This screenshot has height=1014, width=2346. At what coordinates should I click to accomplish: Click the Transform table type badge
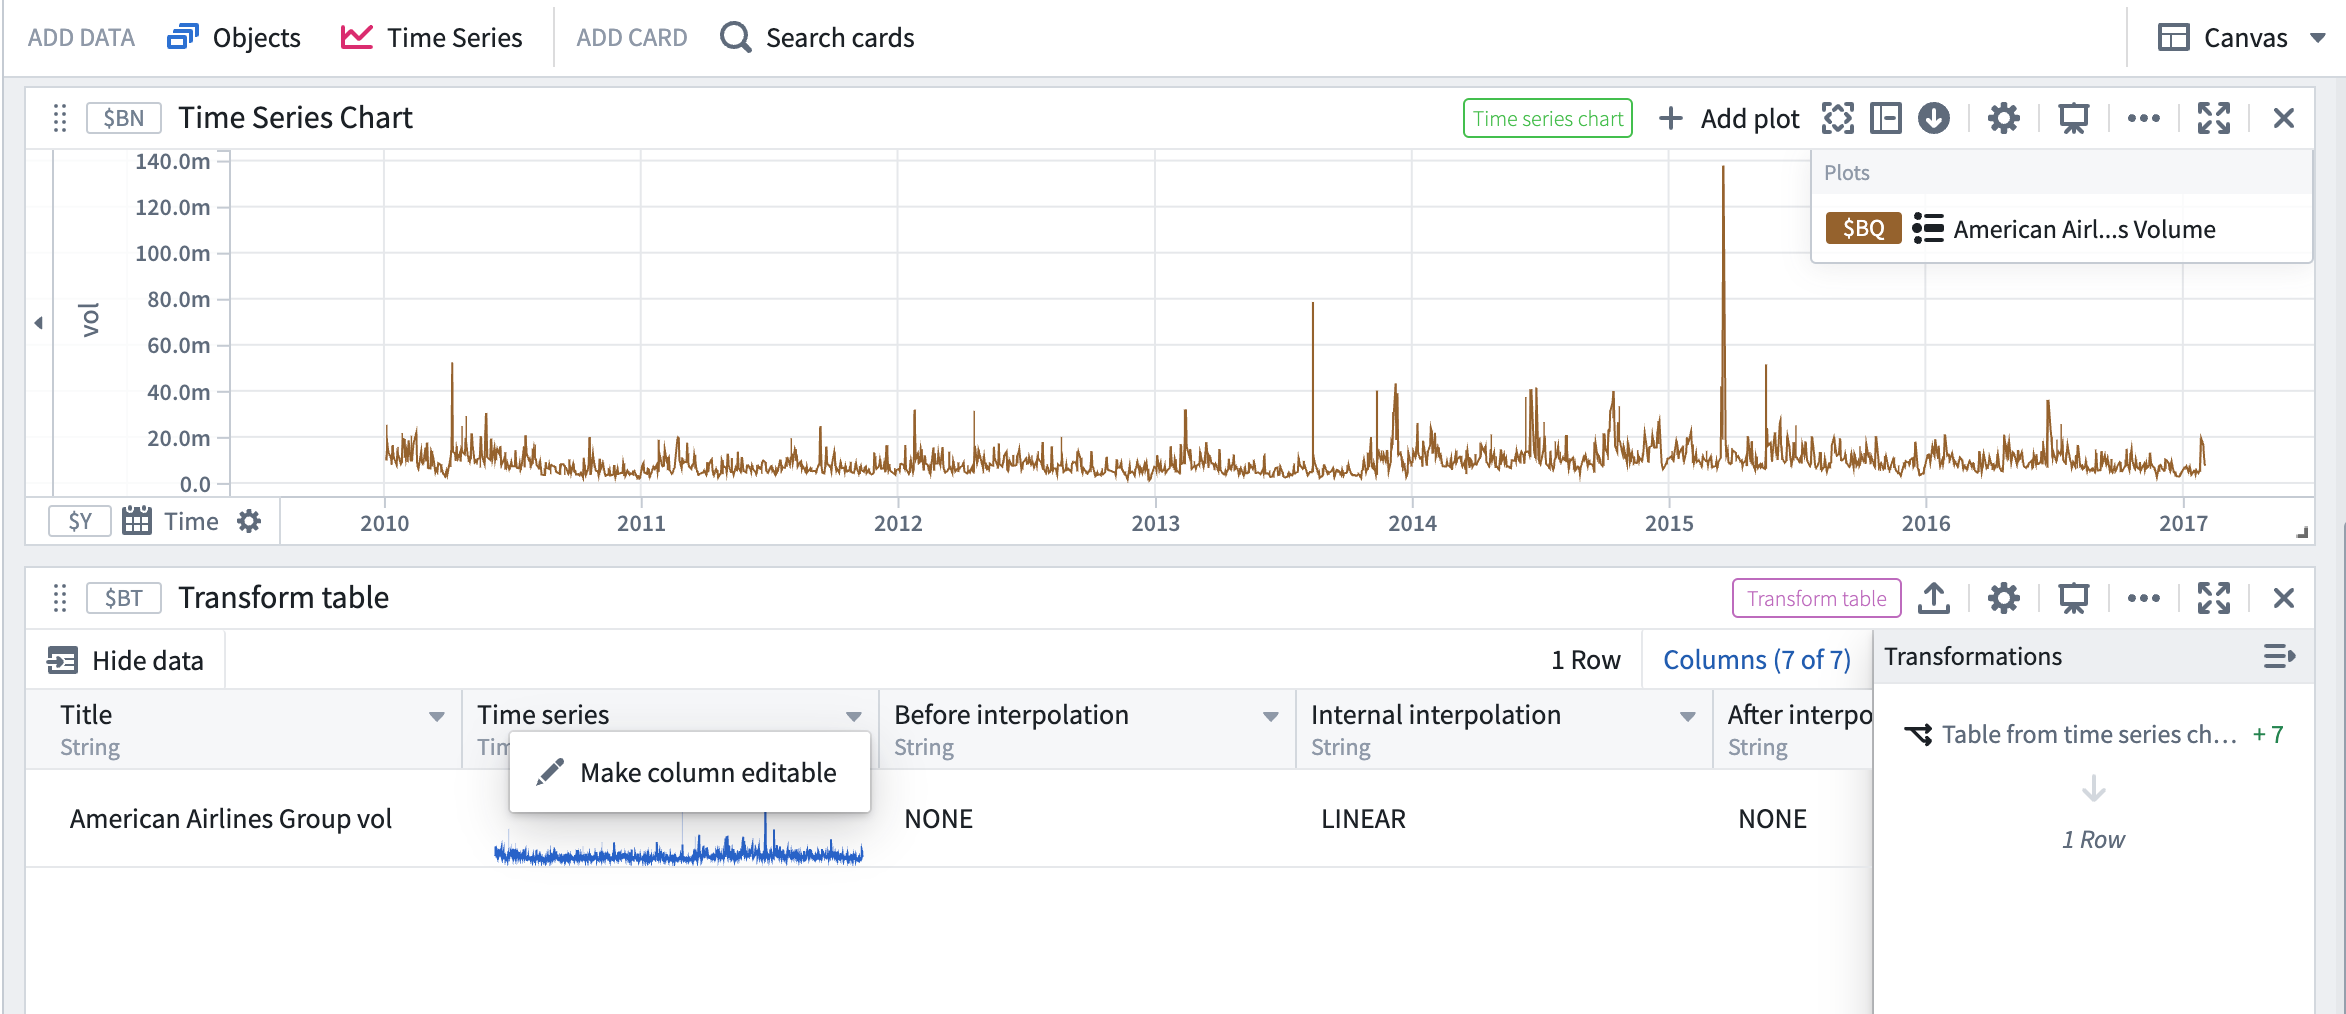pyautogui.click(x=1816, y=598)
